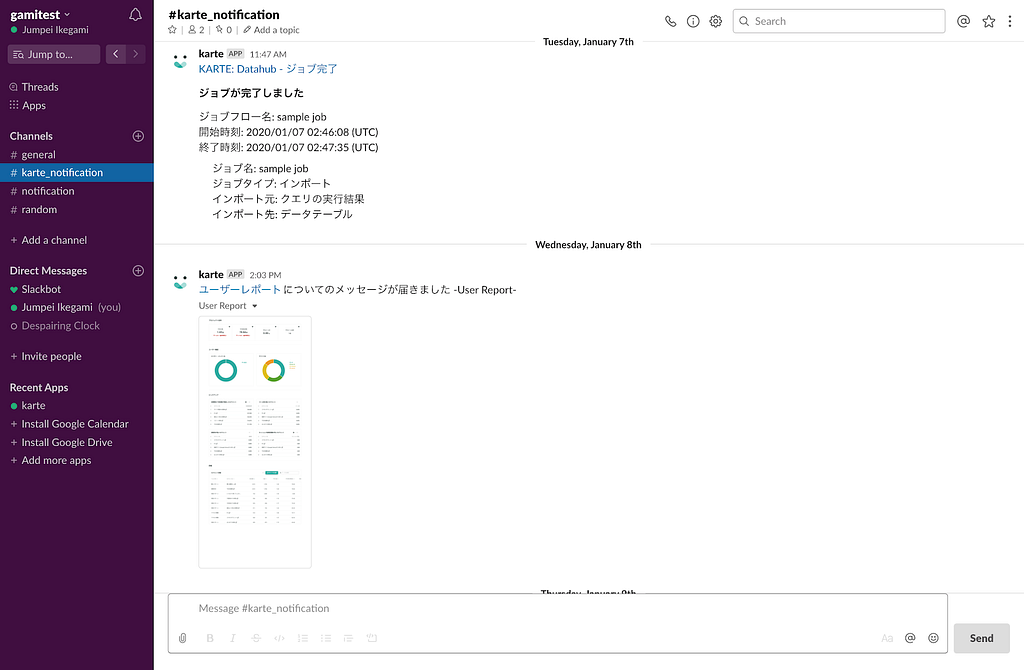Screen dimensions: 1024x670
Task: Open channel settings gear icon
Action: pyautogui.click(x=716, y=21)
